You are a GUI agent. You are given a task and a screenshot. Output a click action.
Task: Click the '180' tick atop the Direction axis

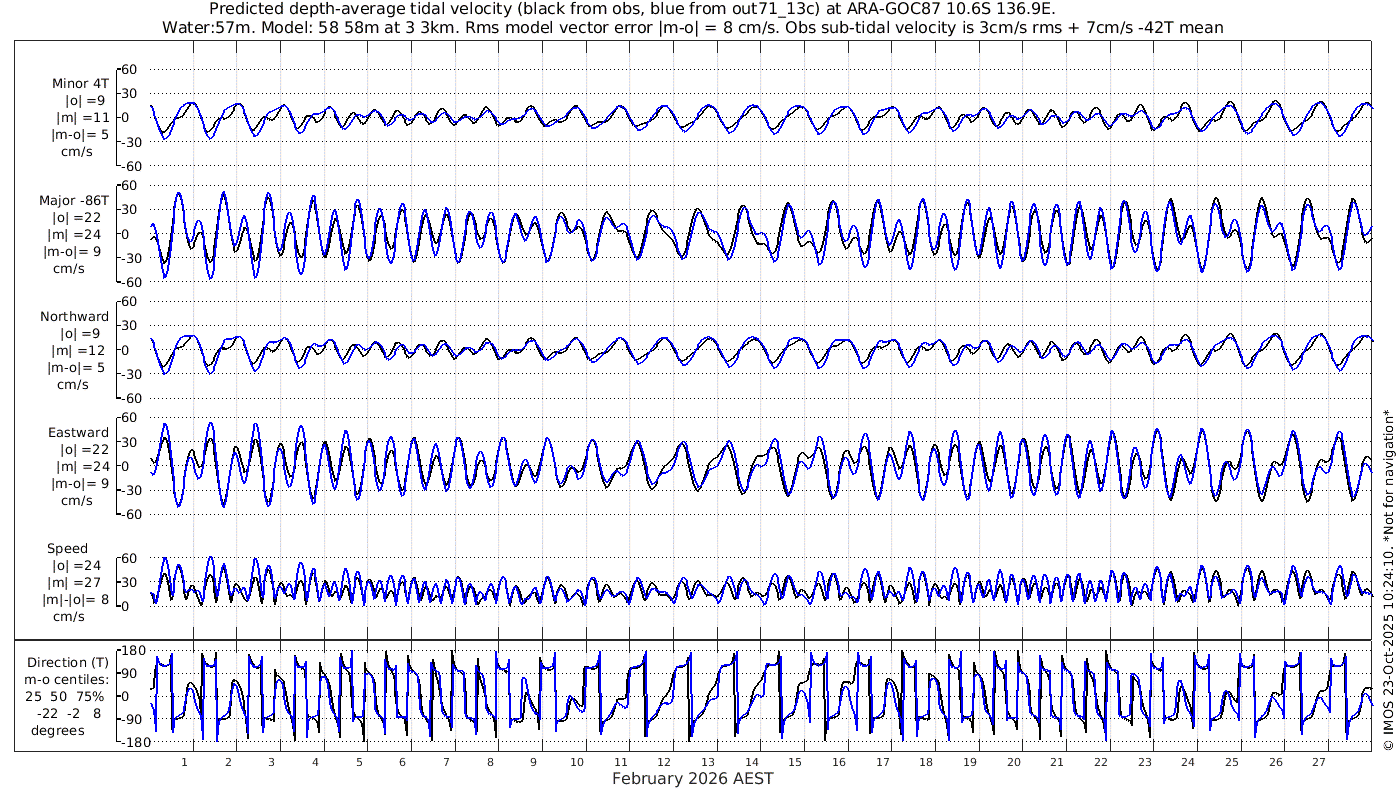coord(133,650)
